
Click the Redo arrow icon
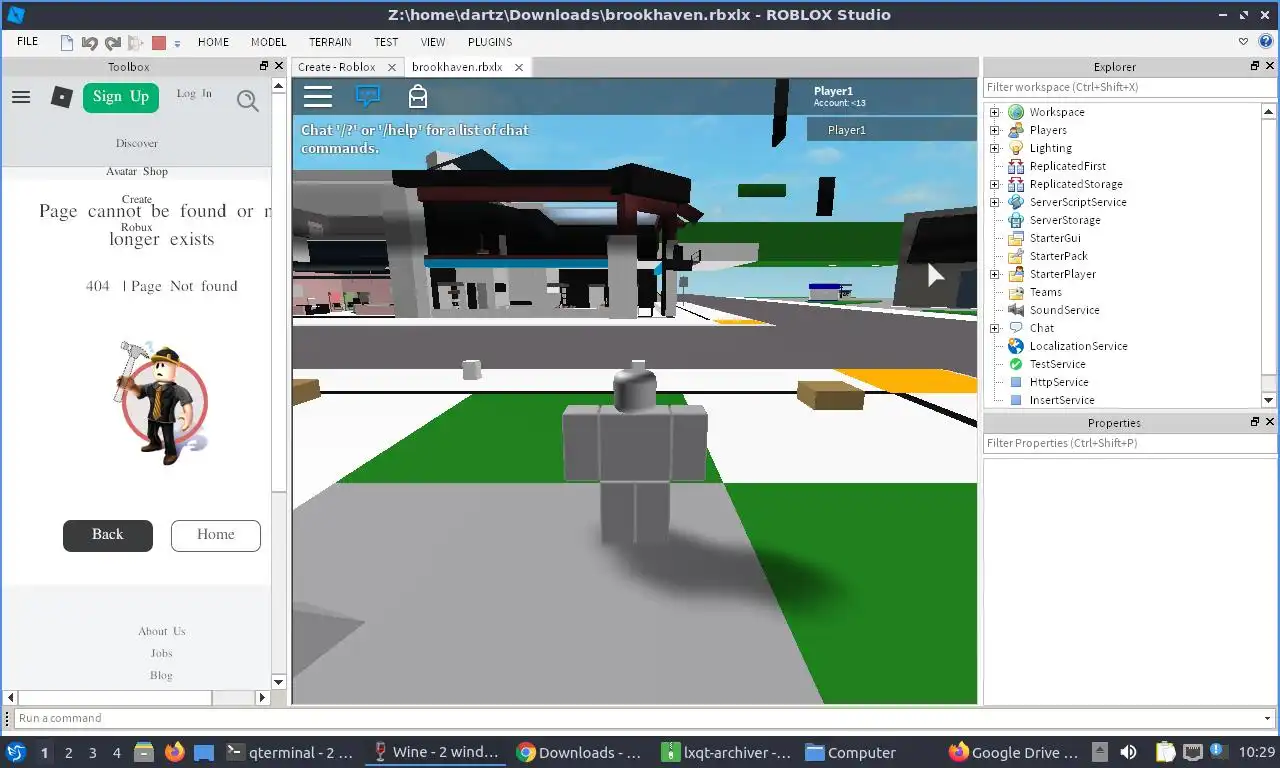[112, 43]
